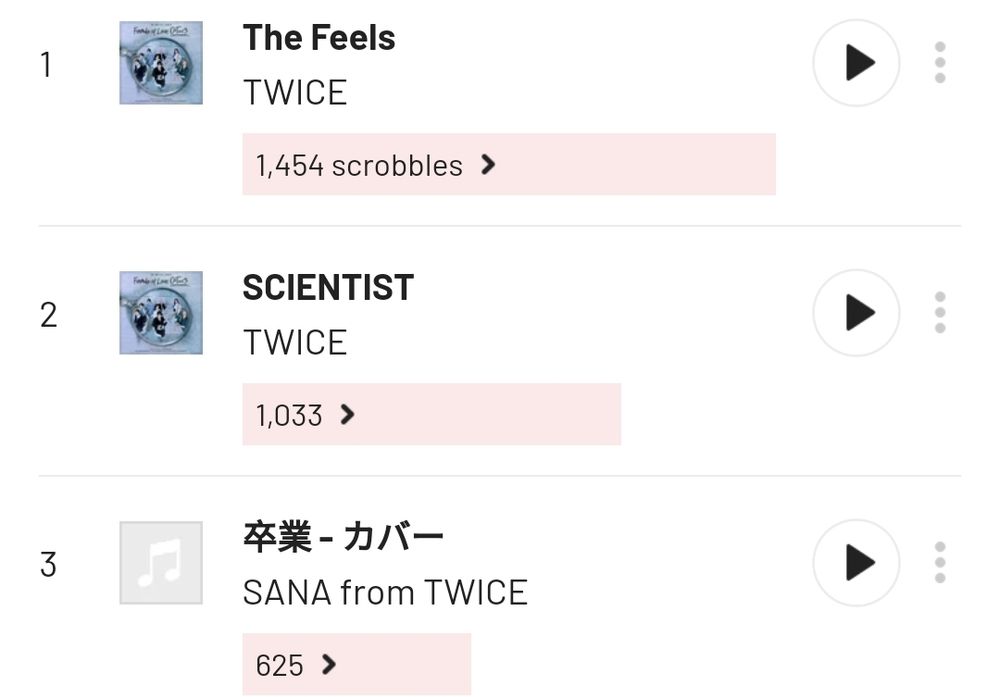Open more options for 卒業 - カバー
Screen dimensions: 1000x697
coord(939,563)
